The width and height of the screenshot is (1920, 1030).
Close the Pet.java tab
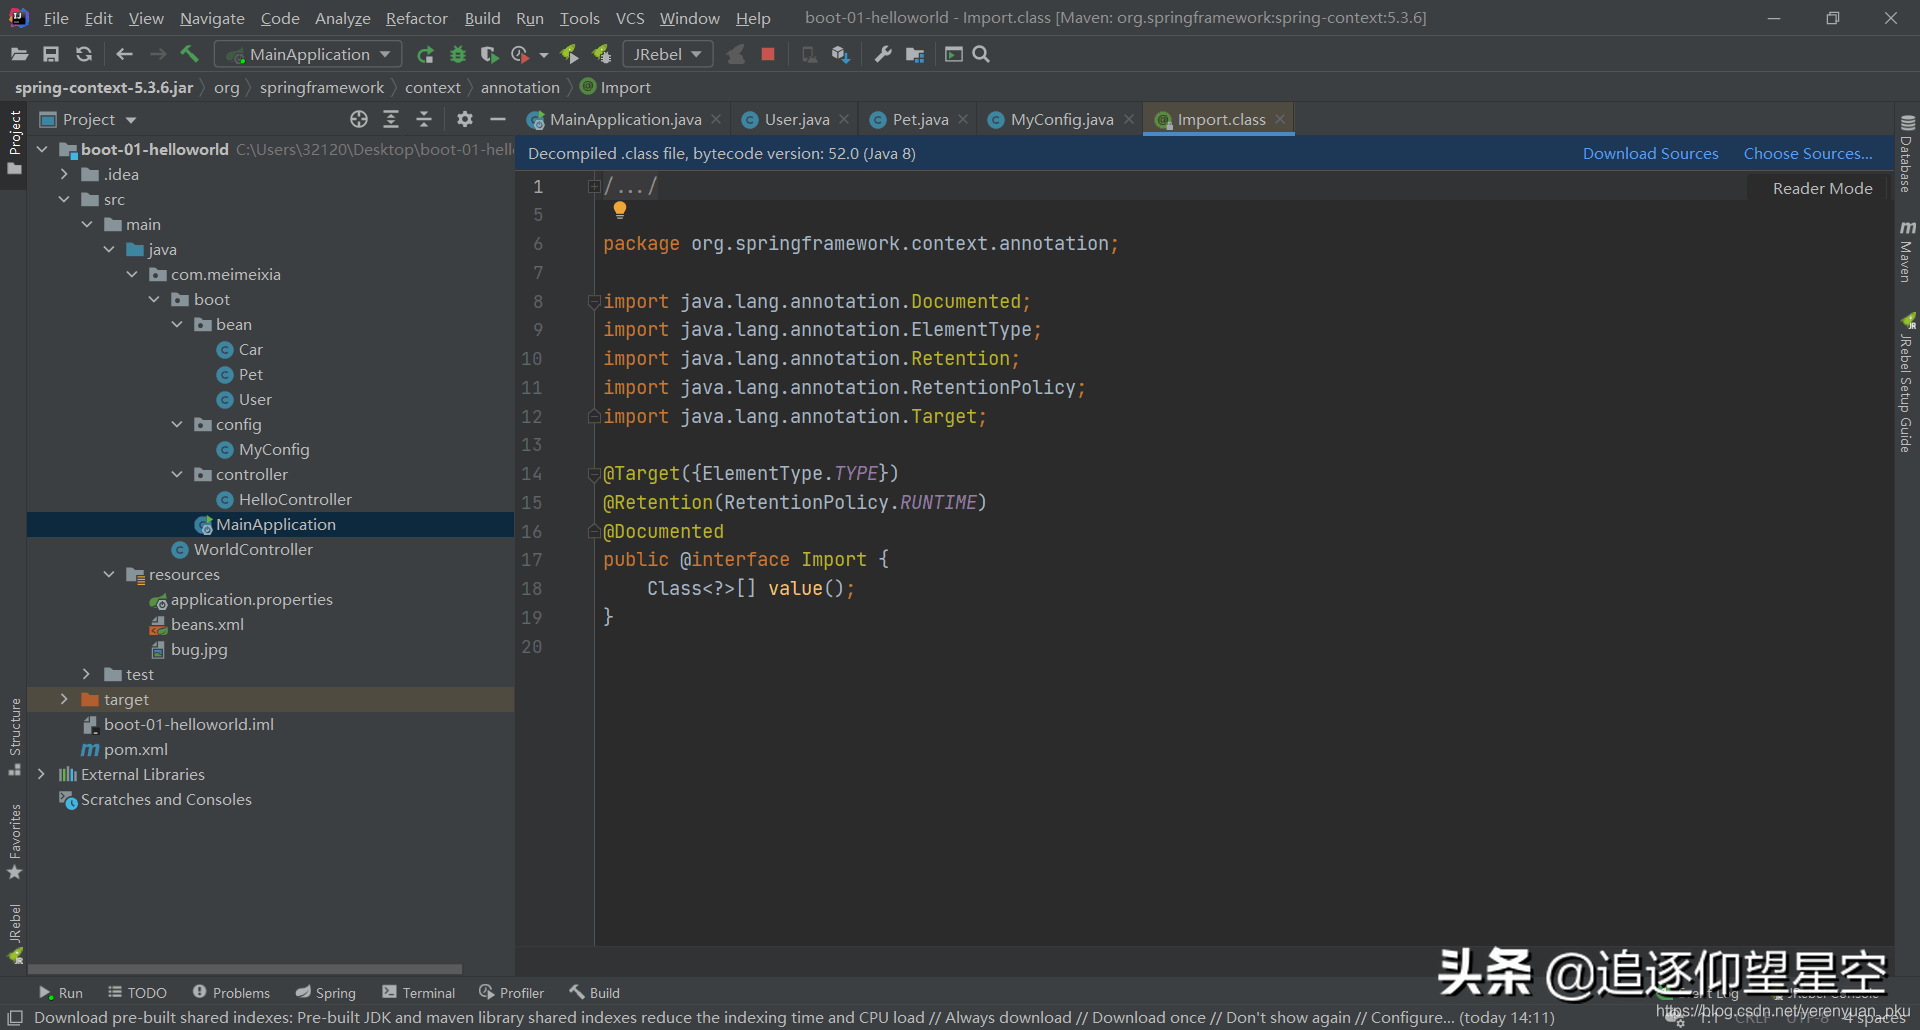[963, 119]
